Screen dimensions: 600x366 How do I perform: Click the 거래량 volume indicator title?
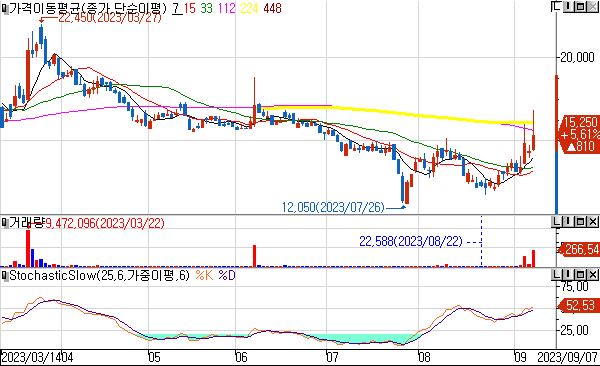(26, 222)
